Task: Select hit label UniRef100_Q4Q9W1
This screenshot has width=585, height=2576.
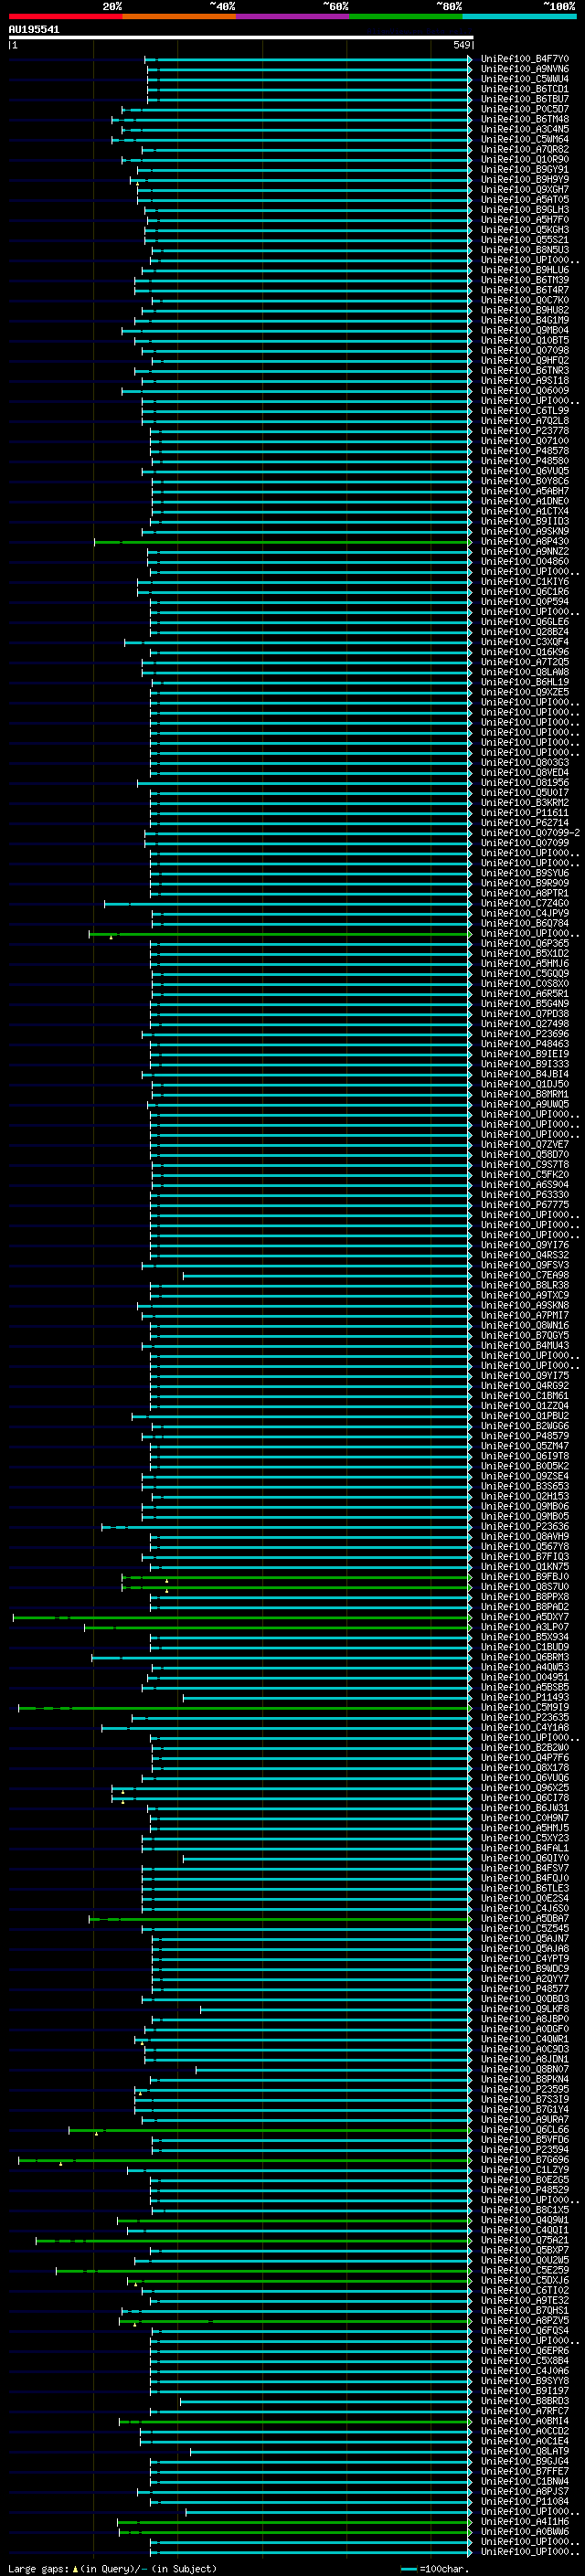Action: [x=524, y=2220]
